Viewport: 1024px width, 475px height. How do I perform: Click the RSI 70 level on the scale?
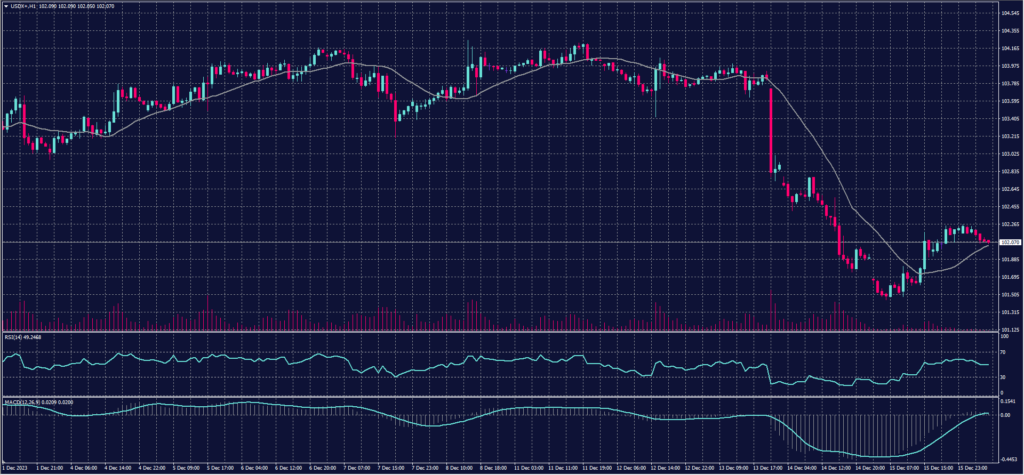(1003, 352)
